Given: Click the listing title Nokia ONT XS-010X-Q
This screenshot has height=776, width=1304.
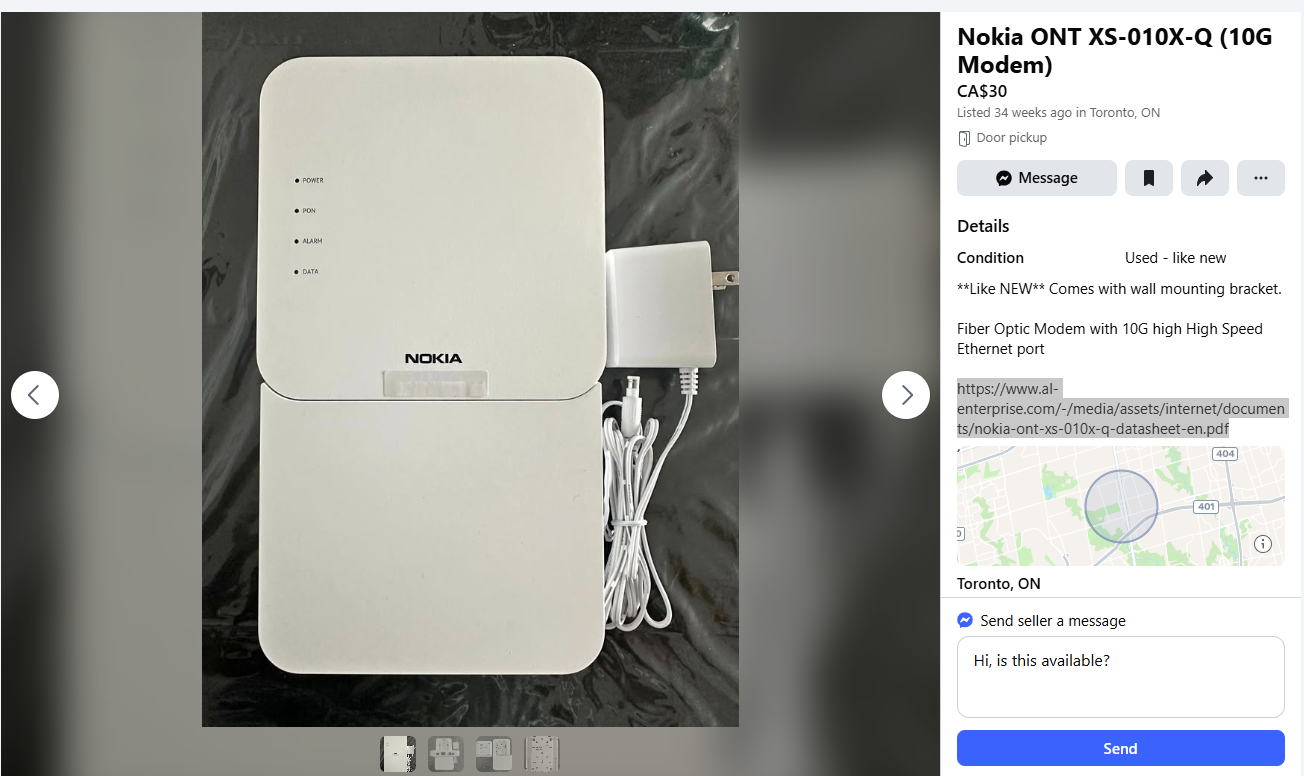Looking at the screenshot, I should coord(1114,51).
